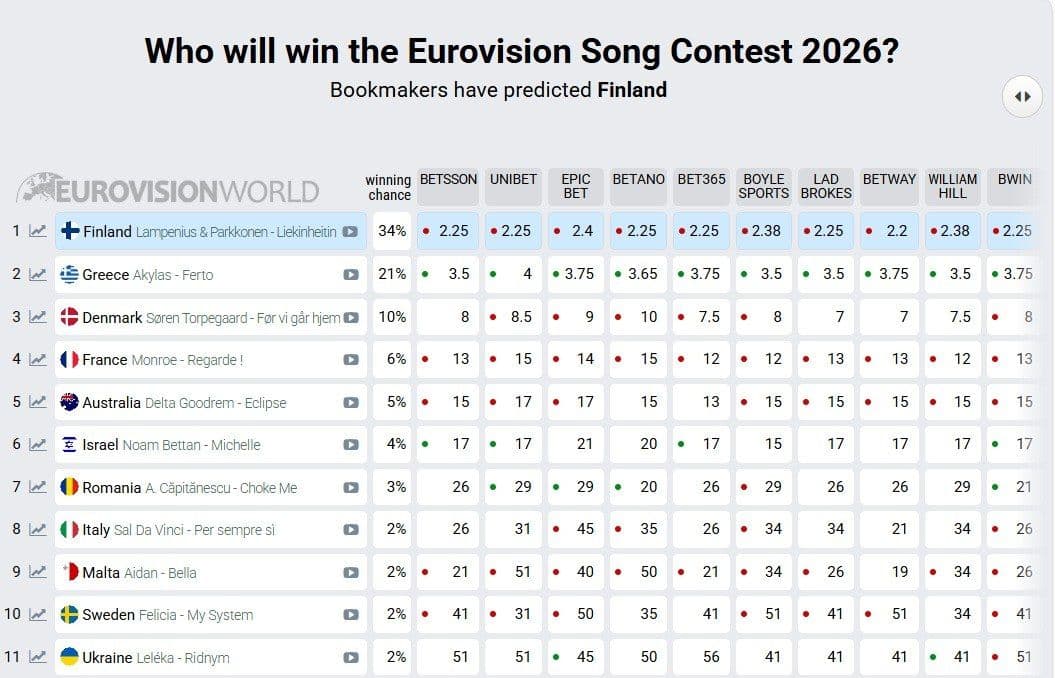Click Denmark's 10% winning chance cell

(392, 317)
